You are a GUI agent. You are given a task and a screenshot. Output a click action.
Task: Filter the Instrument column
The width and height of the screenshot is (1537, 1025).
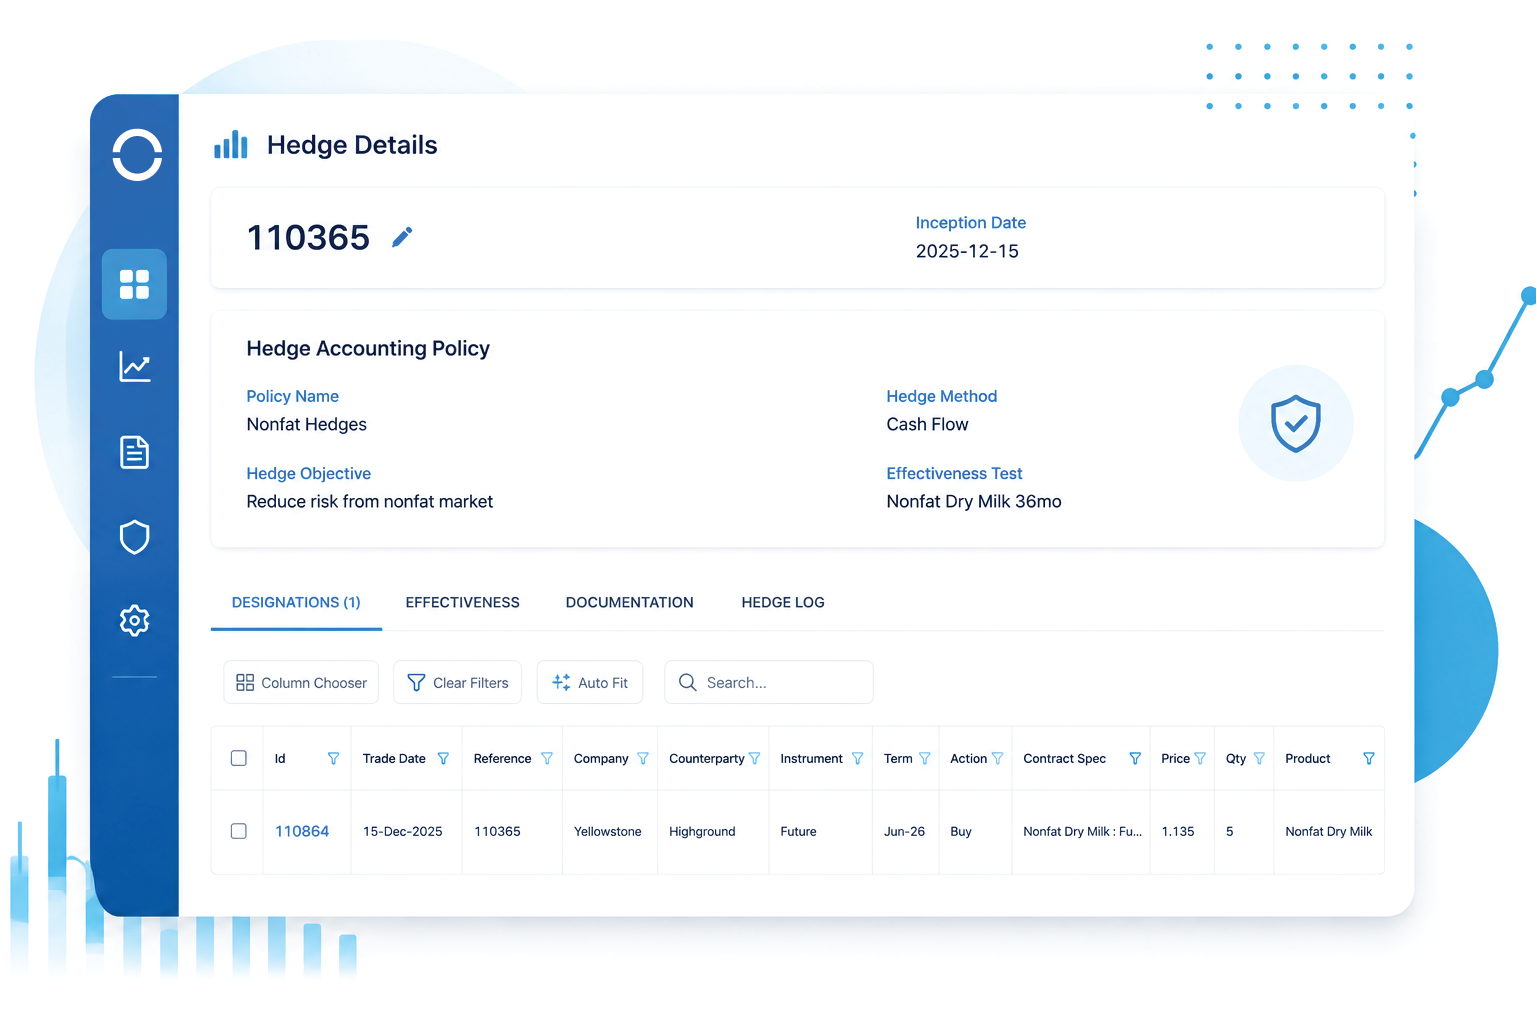857,759
